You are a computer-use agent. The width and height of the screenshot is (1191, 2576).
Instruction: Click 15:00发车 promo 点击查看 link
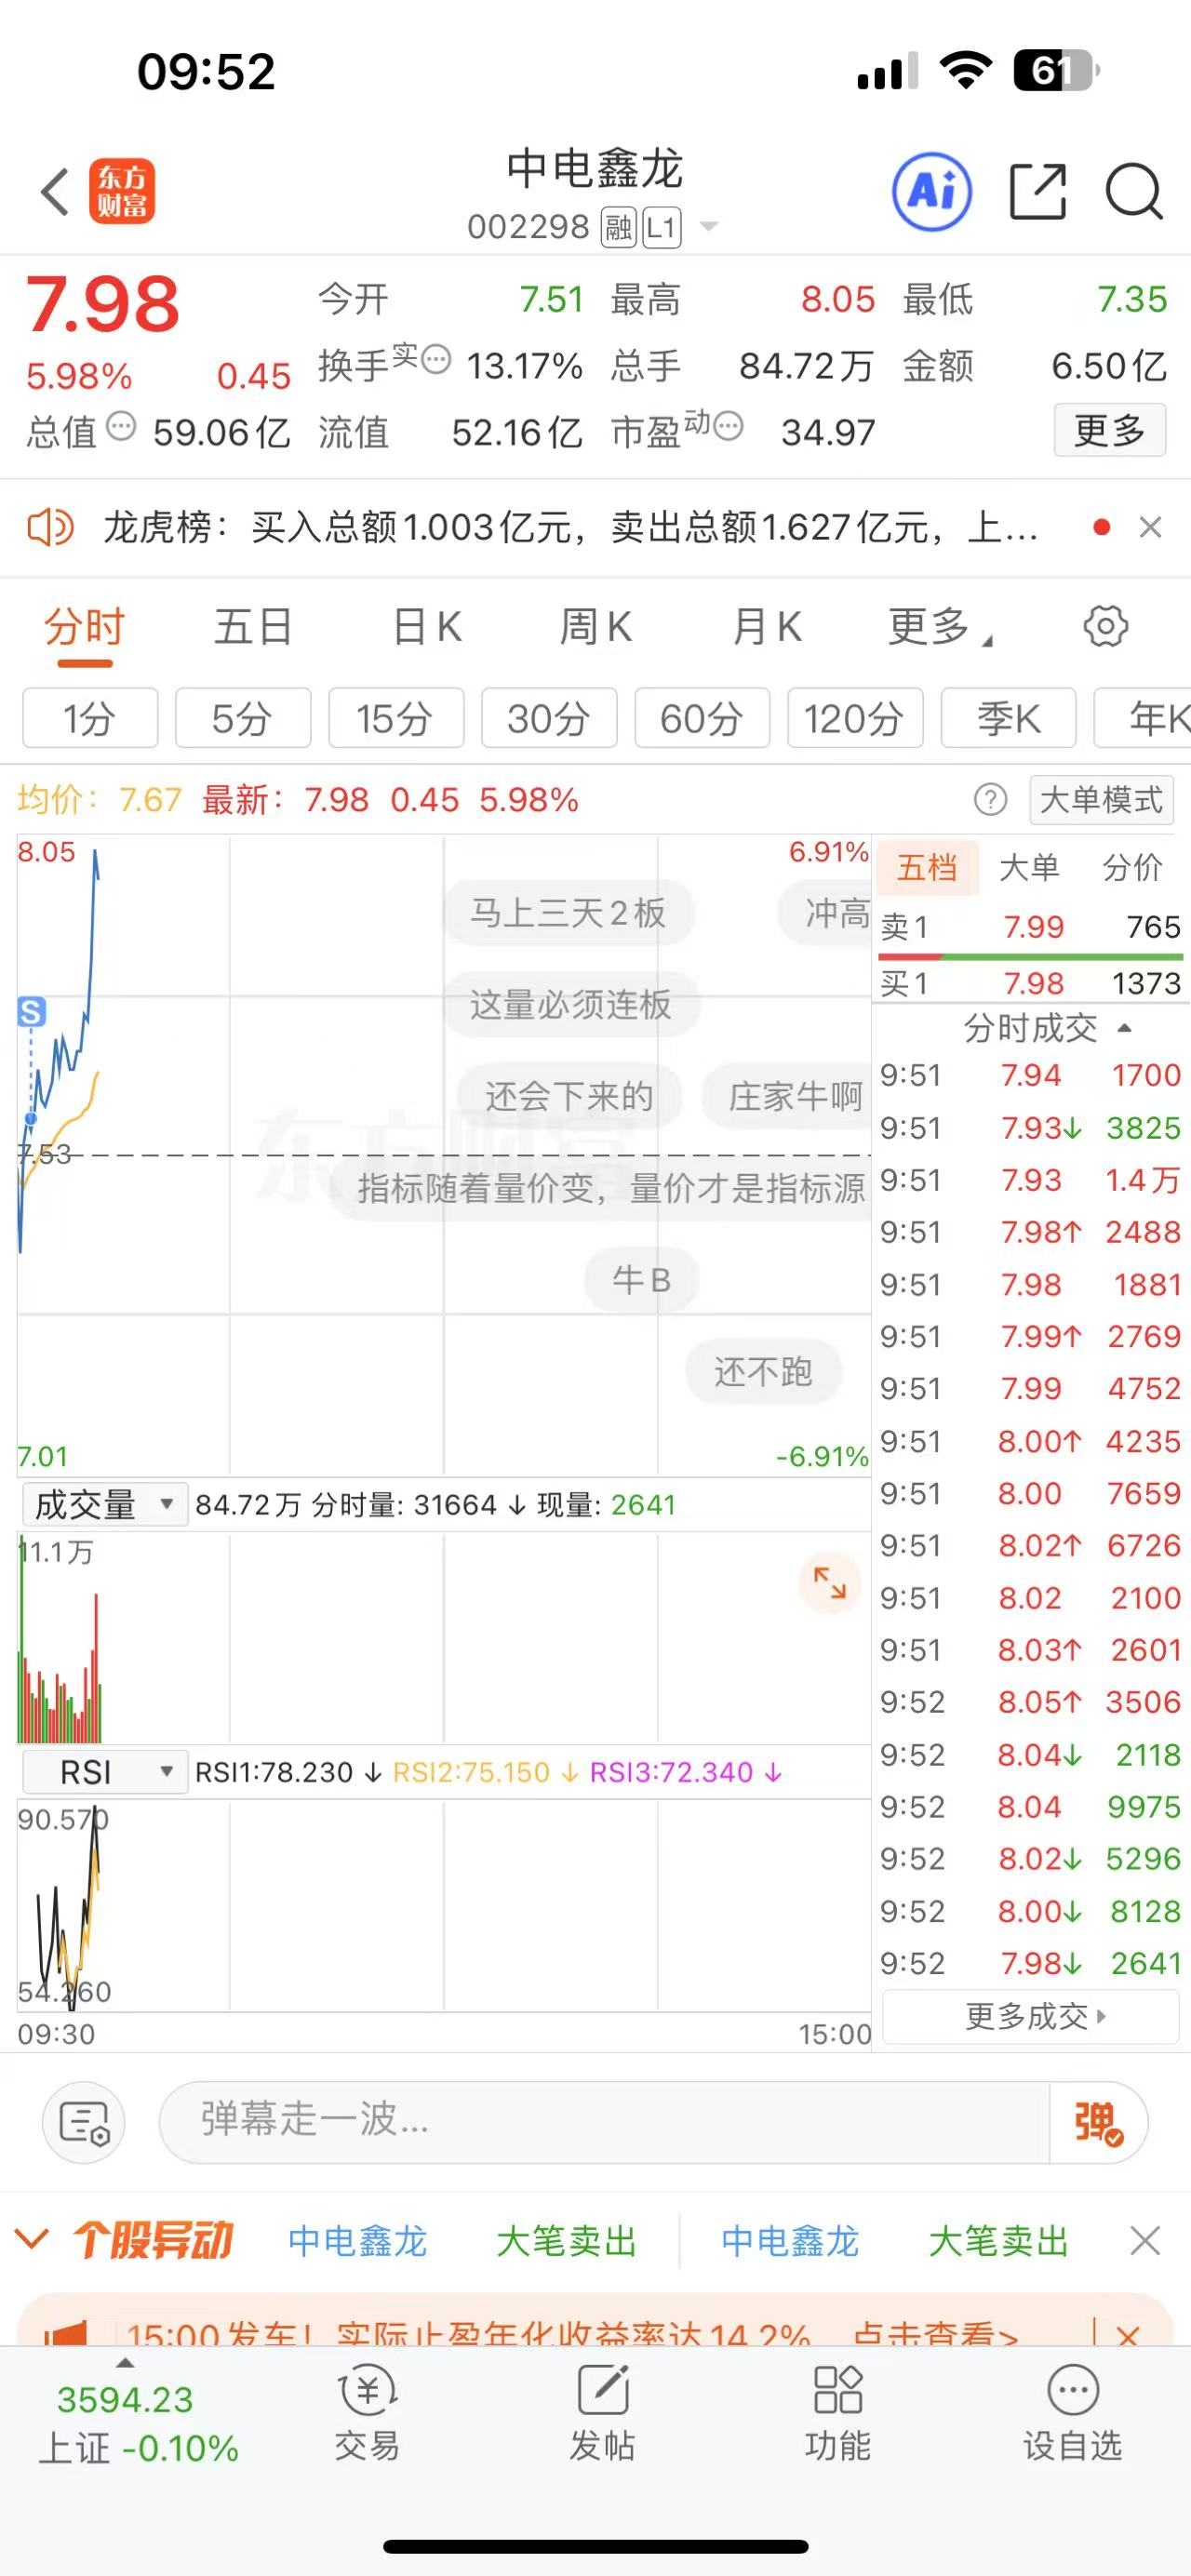[935, 2337]
